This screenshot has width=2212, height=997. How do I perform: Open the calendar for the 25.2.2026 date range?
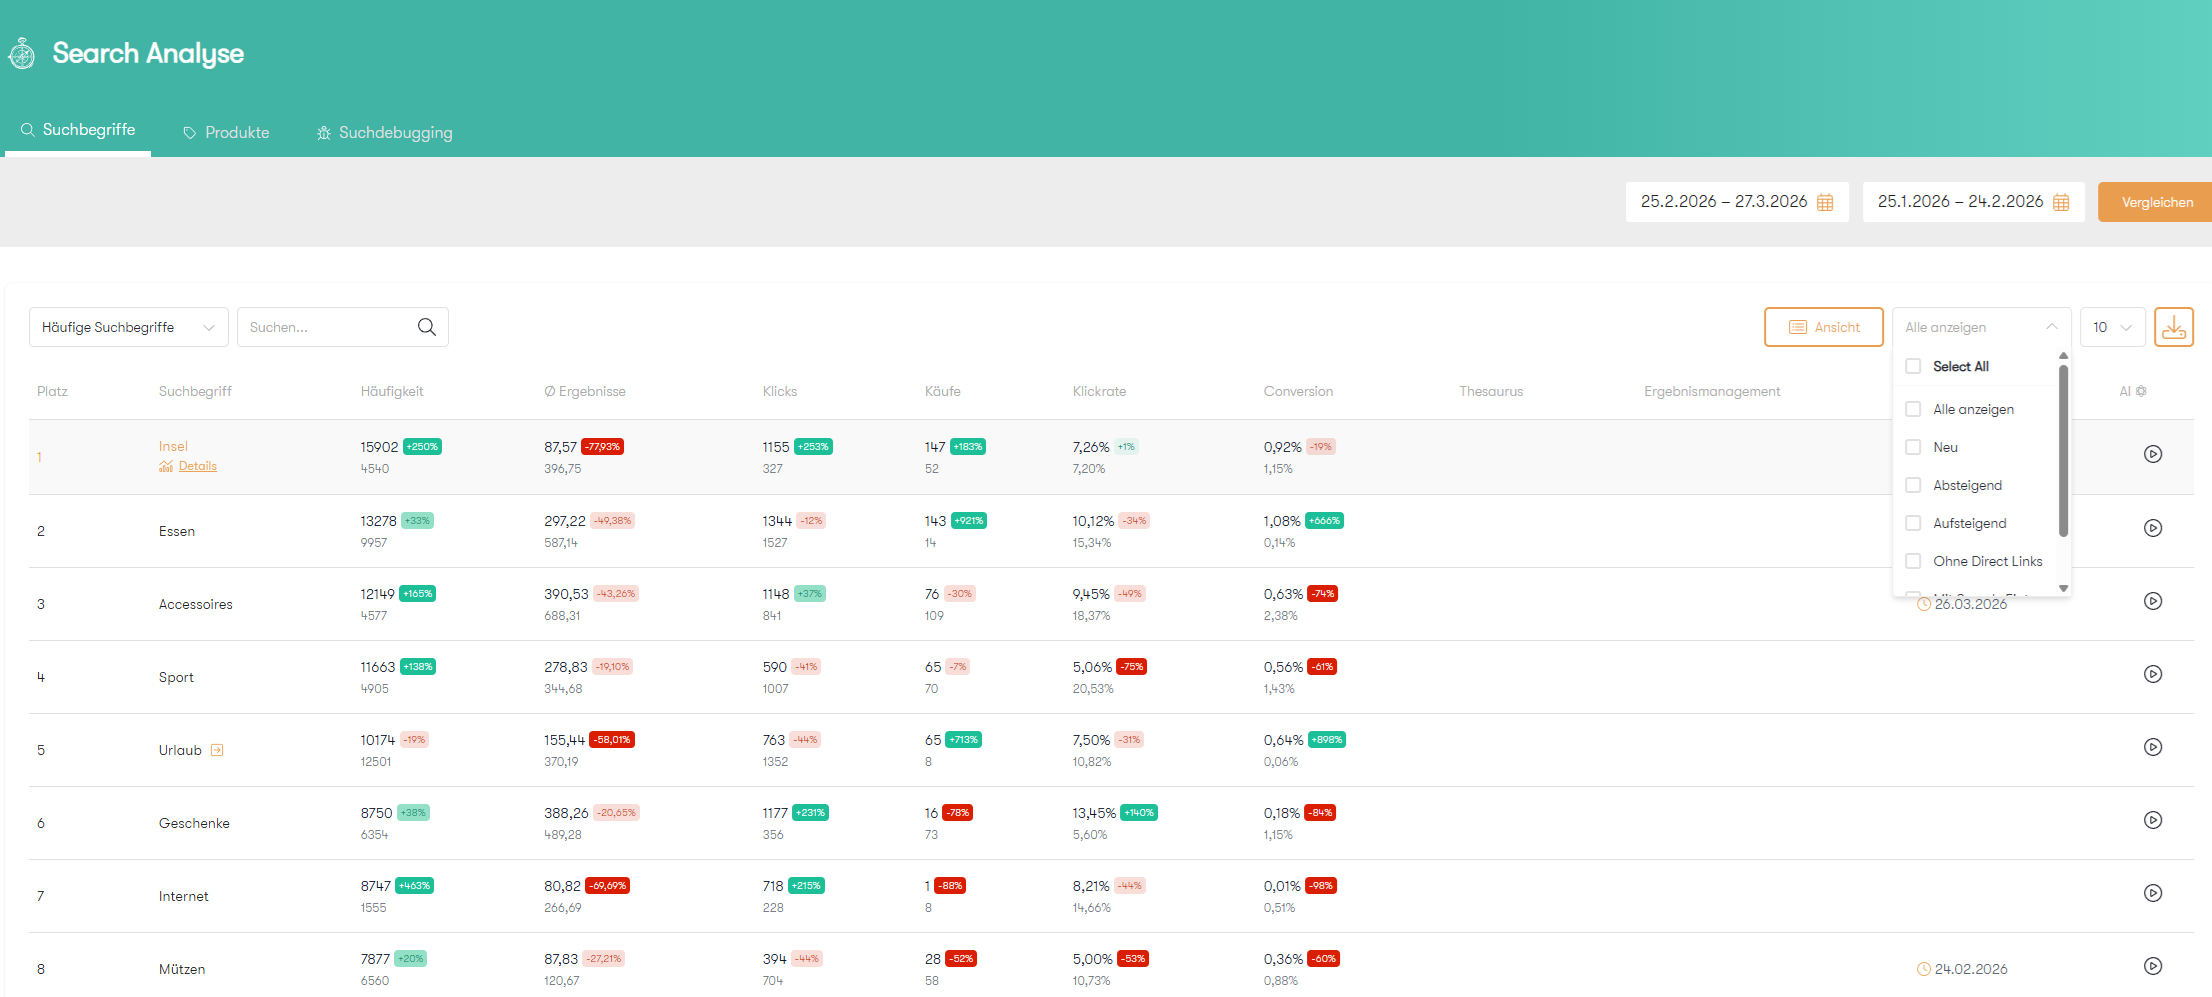point(1824,201)
